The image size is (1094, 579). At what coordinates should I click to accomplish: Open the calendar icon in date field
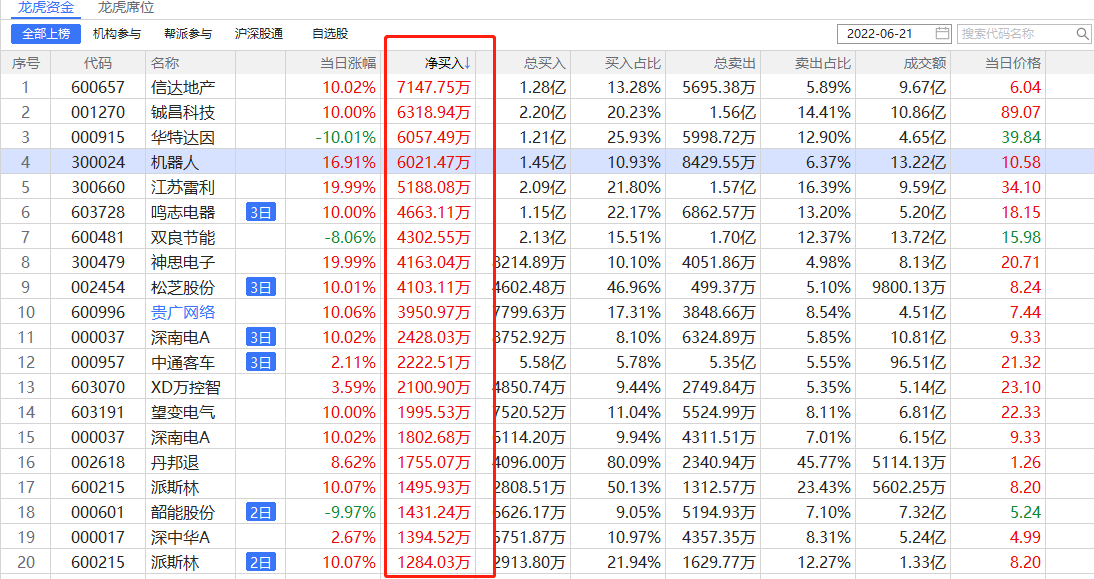(x=942, y=33)
